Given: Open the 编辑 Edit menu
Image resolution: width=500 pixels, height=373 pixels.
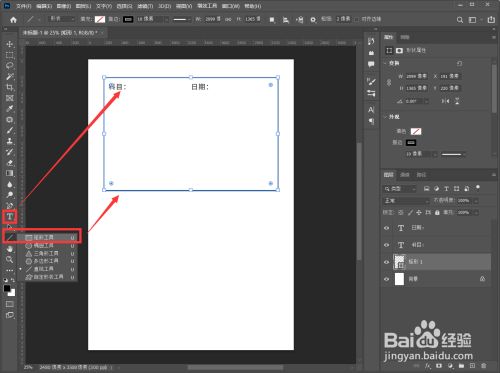Looking at the screenshot, I should 44,6.
